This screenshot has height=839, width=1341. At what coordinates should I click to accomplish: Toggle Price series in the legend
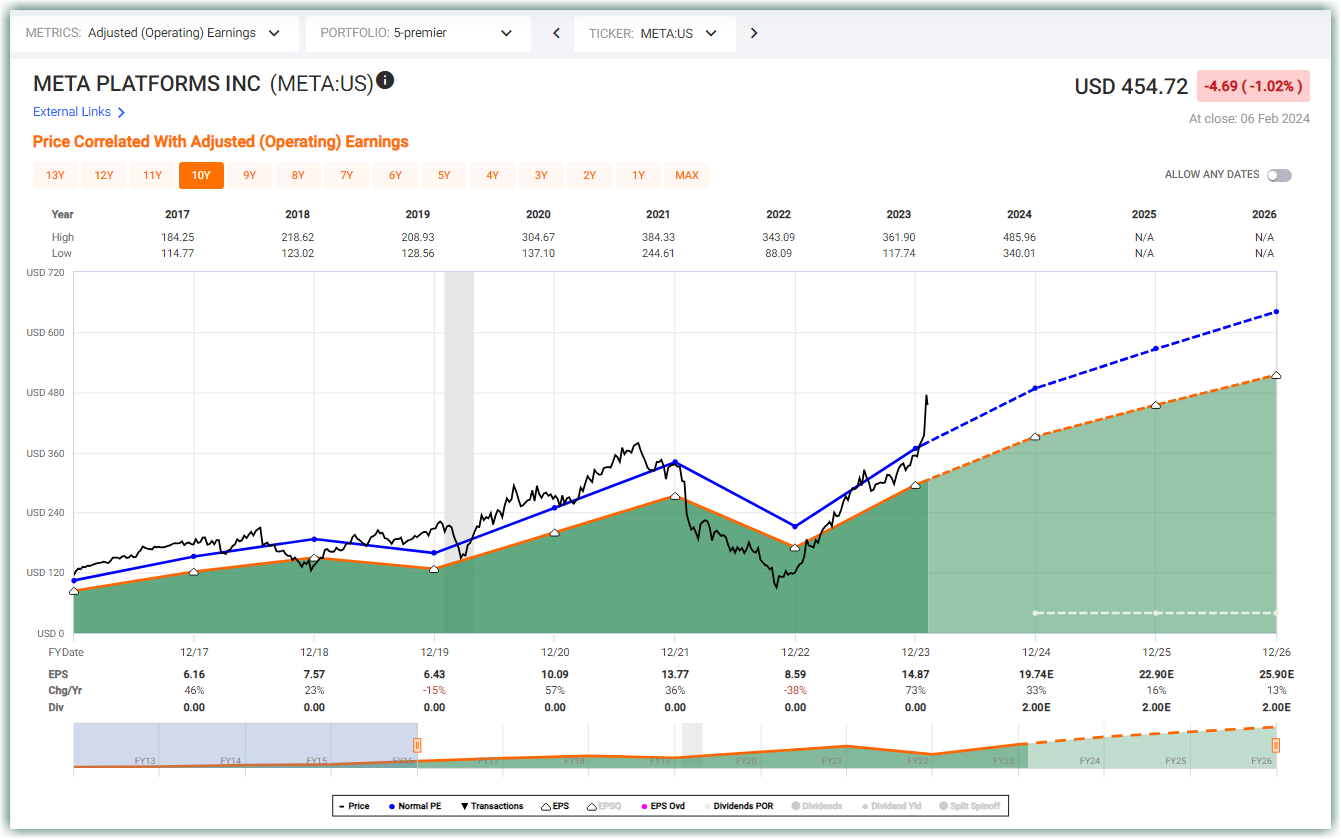pyautogui.click(x=354, y=806)
